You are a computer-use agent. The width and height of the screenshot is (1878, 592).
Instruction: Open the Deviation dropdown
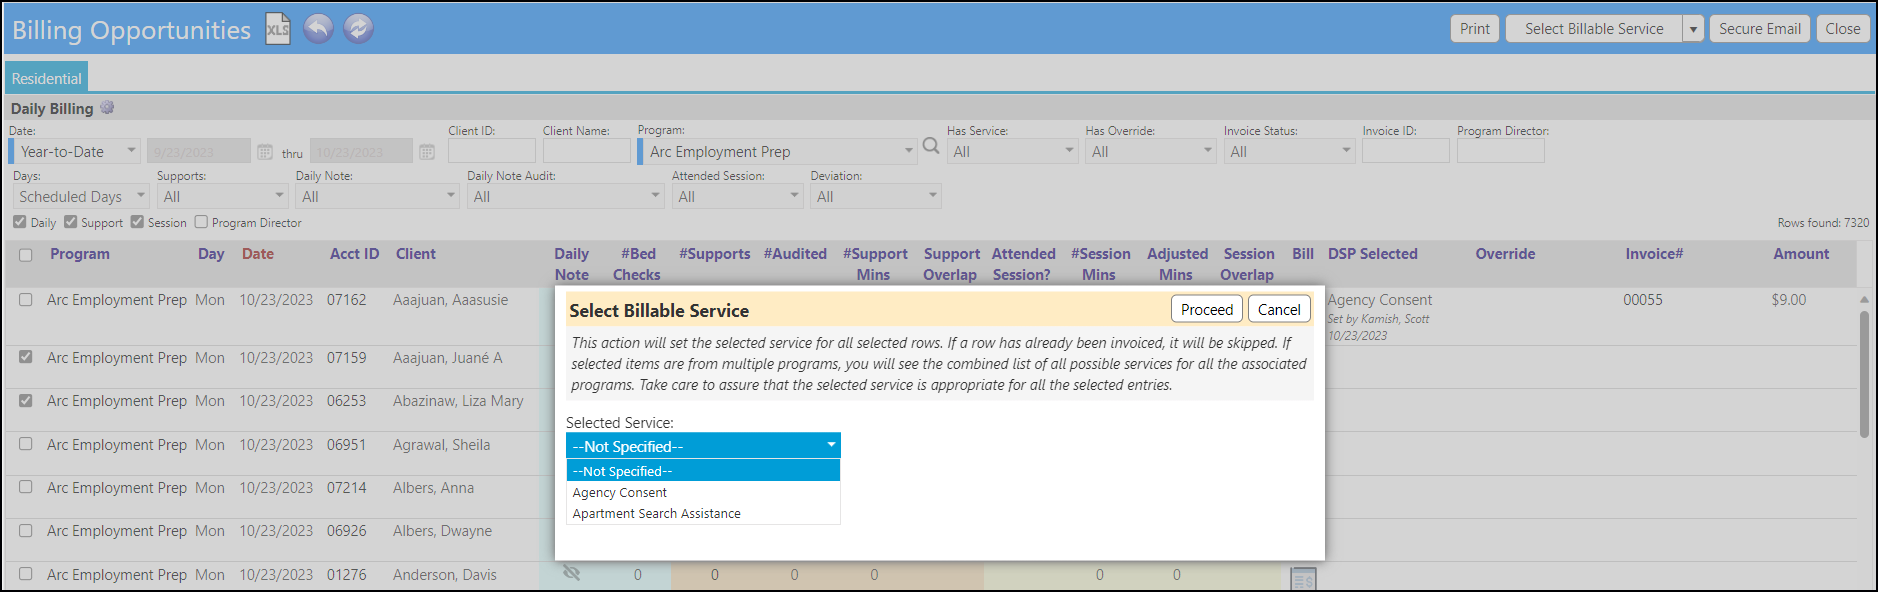pyautogui.click(x=876, y=196)
